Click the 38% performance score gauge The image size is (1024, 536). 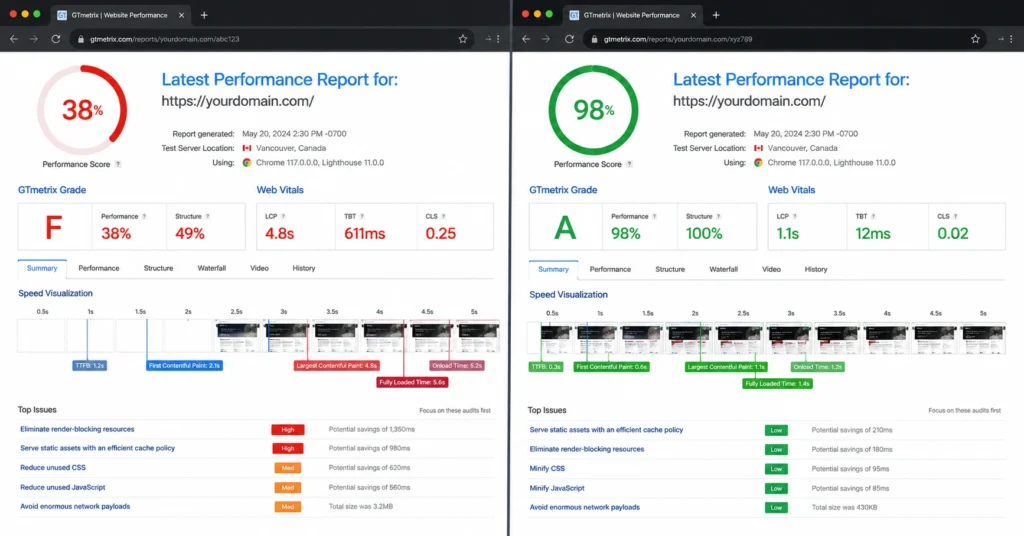point(82,110)
